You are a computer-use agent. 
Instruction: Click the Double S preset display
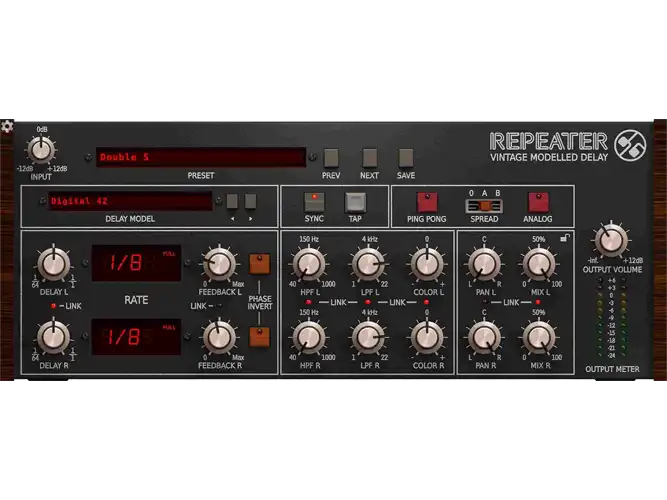pos(201,157)
